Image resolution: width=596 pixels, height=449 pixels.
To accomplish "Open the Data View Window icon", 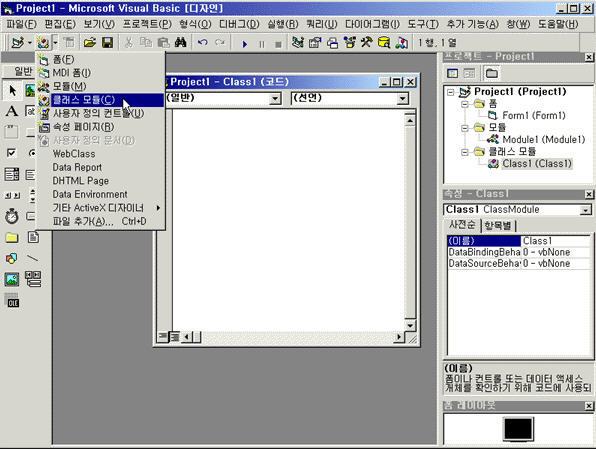I will [384, 43].
